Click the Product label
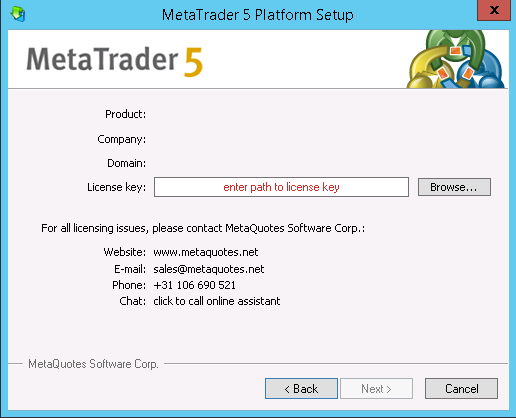The width and height of the screenshot is (516, 418). tap(125, 114)
